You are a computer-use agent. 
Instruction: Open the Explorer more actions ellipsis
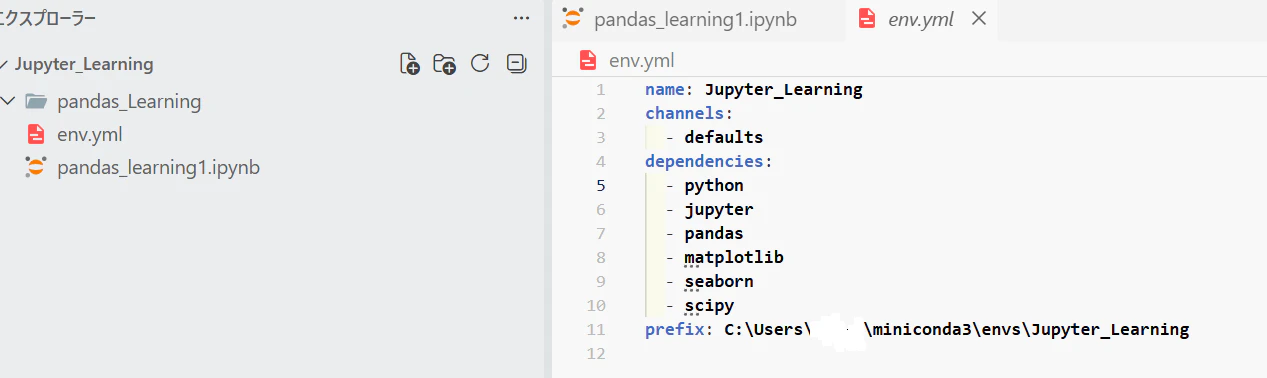pos(521,18)
